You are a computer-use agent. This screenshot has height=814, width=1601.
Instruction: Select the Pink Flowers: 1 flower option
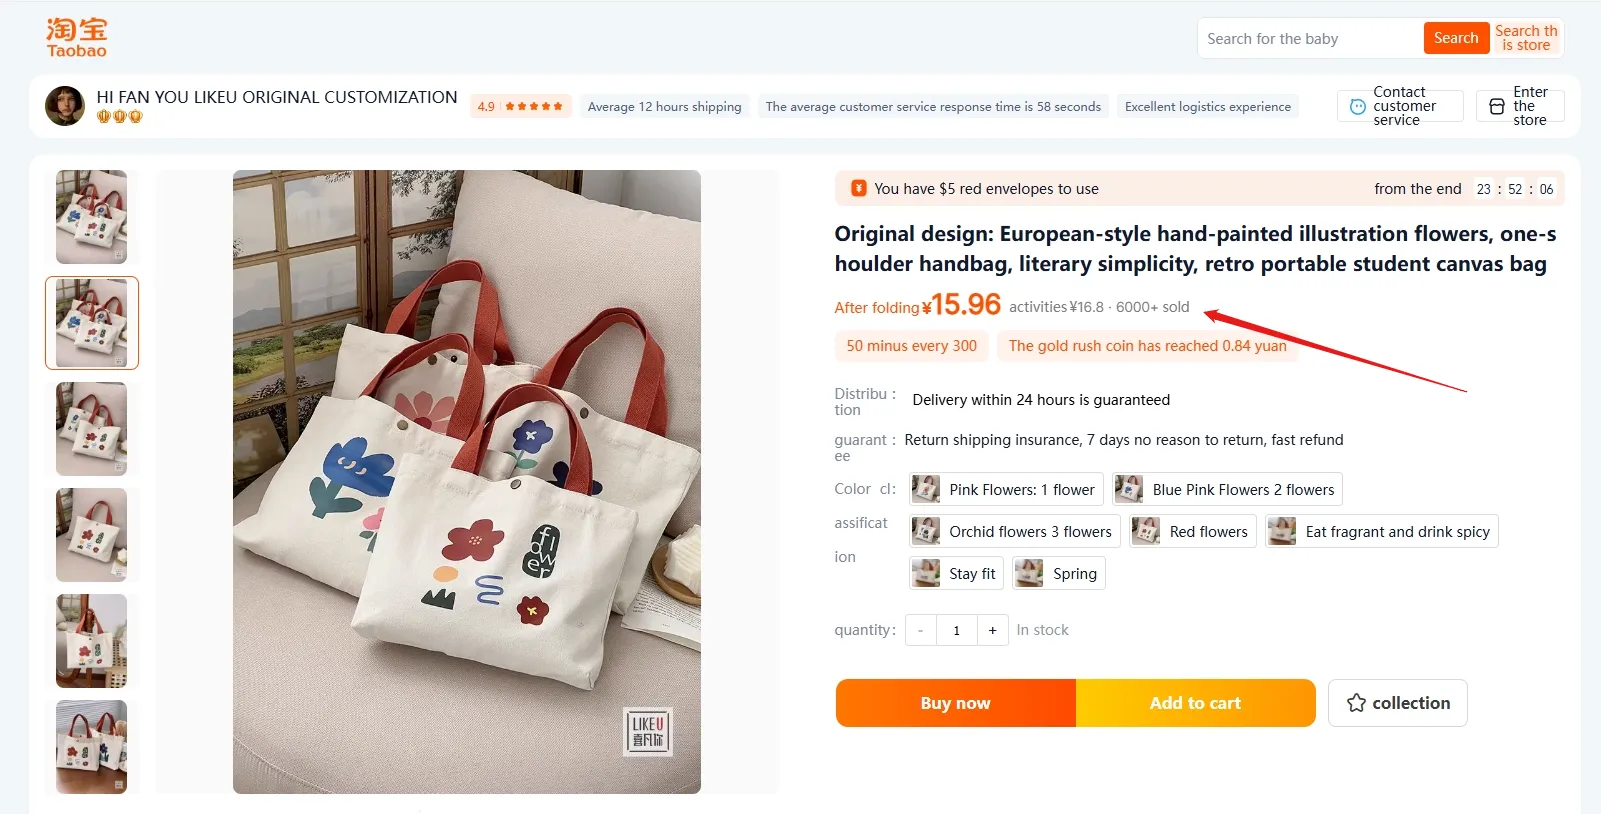pos(1006,489)
